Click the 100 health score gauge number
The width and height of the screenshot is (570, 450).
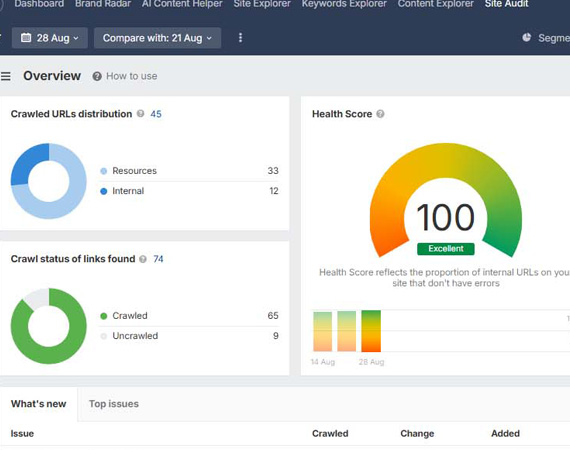[x=445, y=217]
